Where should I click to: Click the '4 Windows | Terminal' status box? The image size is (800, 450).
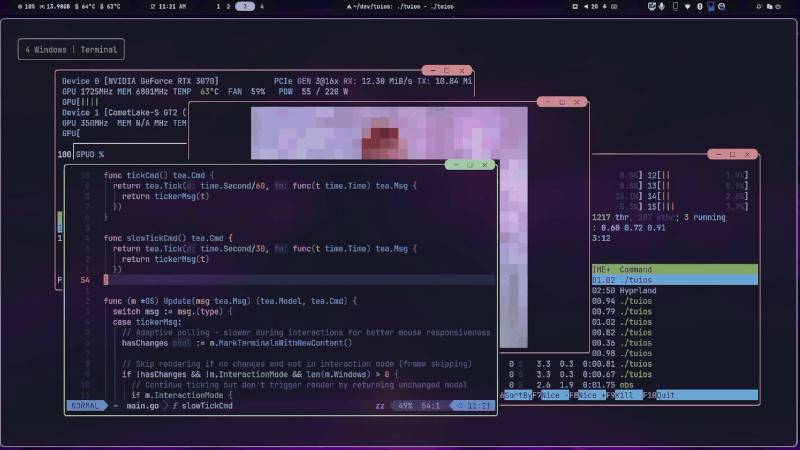71,49
